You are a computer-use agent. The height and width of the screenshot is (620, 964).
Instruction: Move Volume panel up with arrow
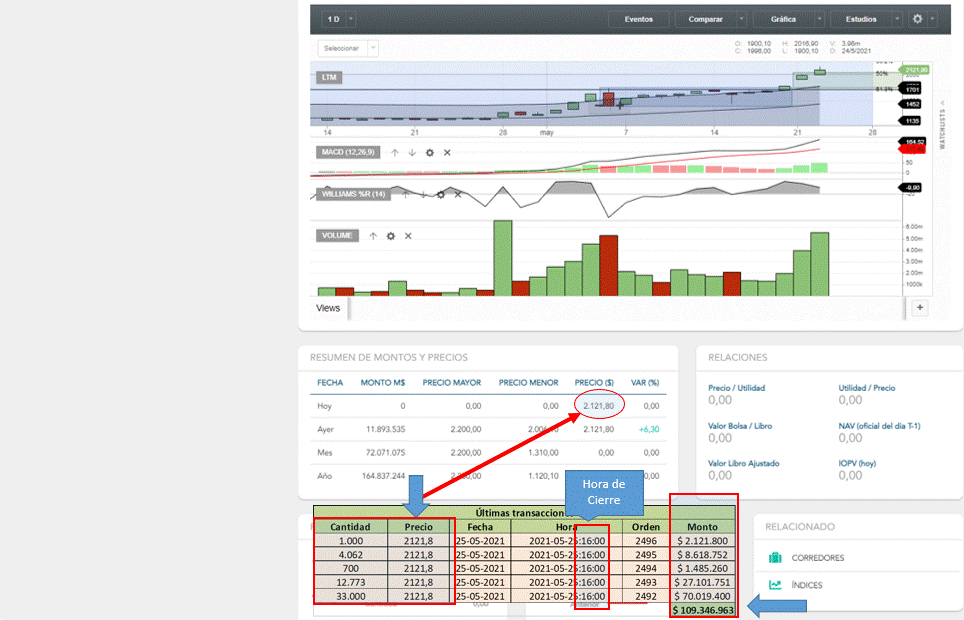click(x=373, y=236)
